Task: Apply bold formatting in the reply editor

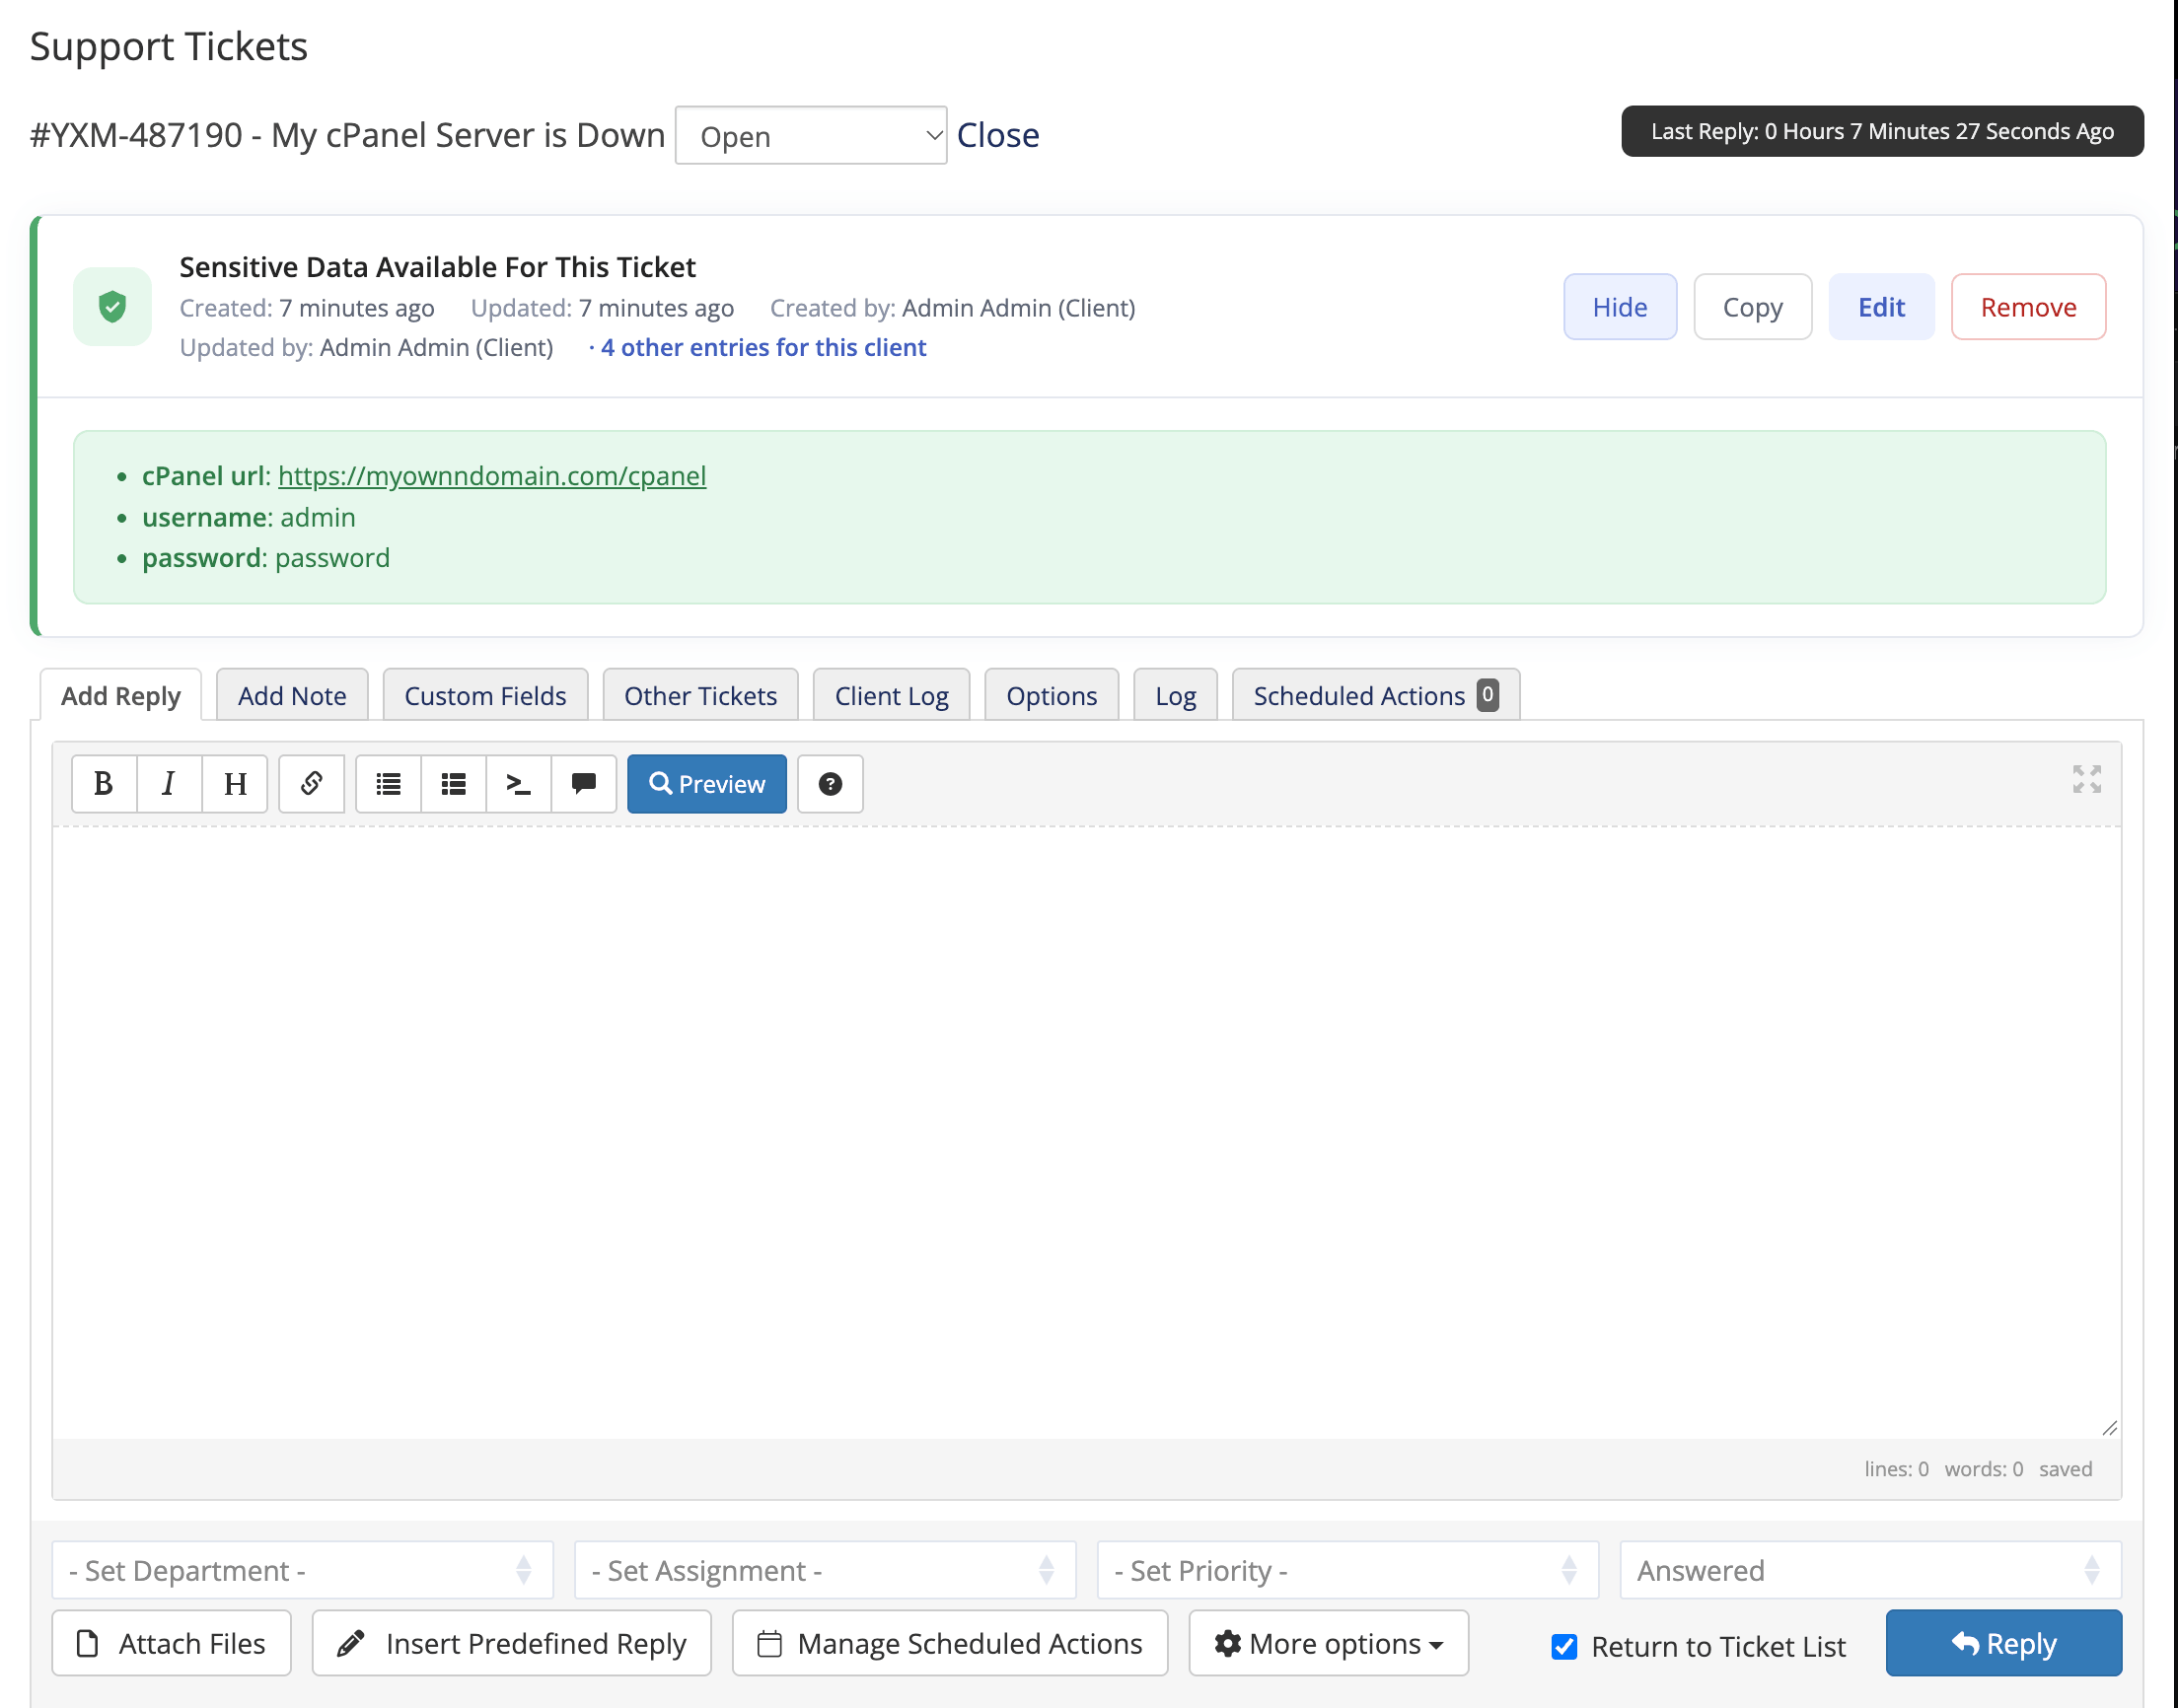Action: (103, 784)
